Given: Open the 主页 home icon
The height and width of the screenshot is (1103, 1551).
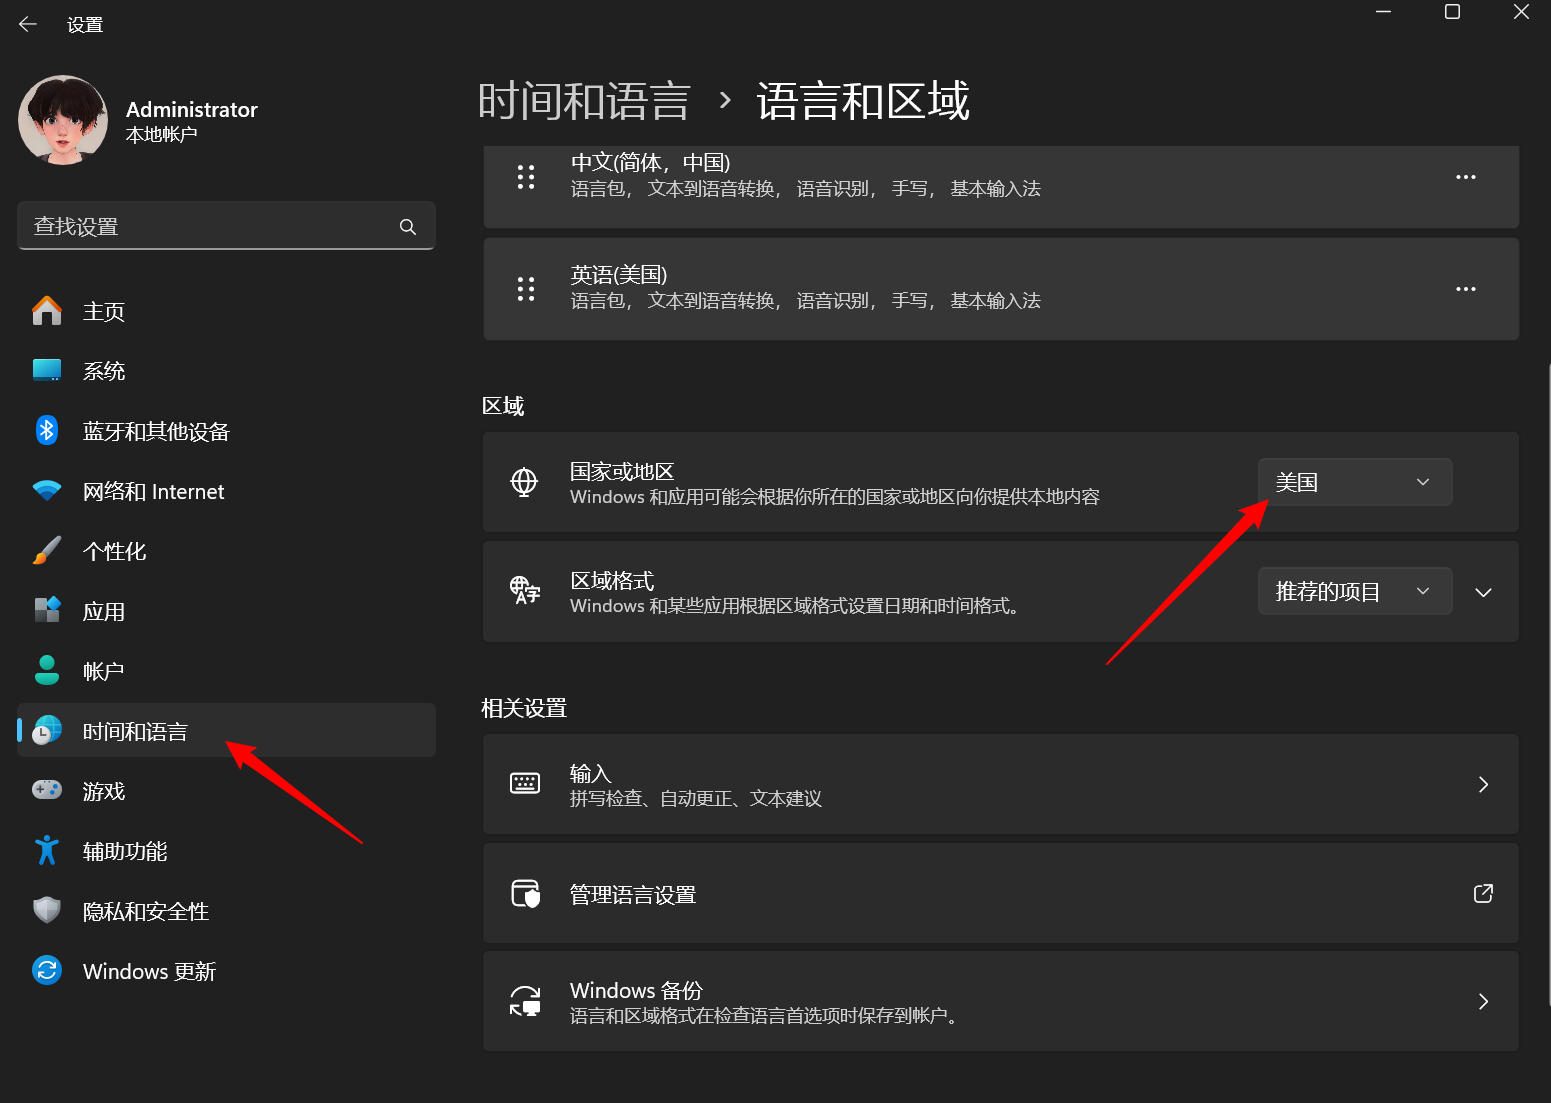Looking at the screenshot, I should click(47, 311).
